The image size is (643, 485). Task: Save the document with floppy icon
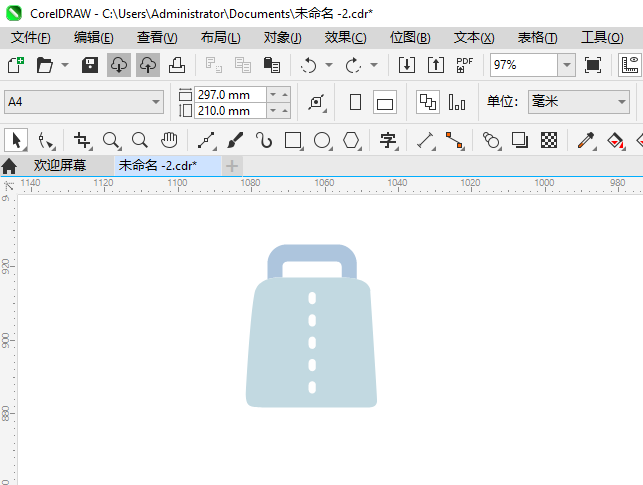pyautogui.click(x=90, y=65)
